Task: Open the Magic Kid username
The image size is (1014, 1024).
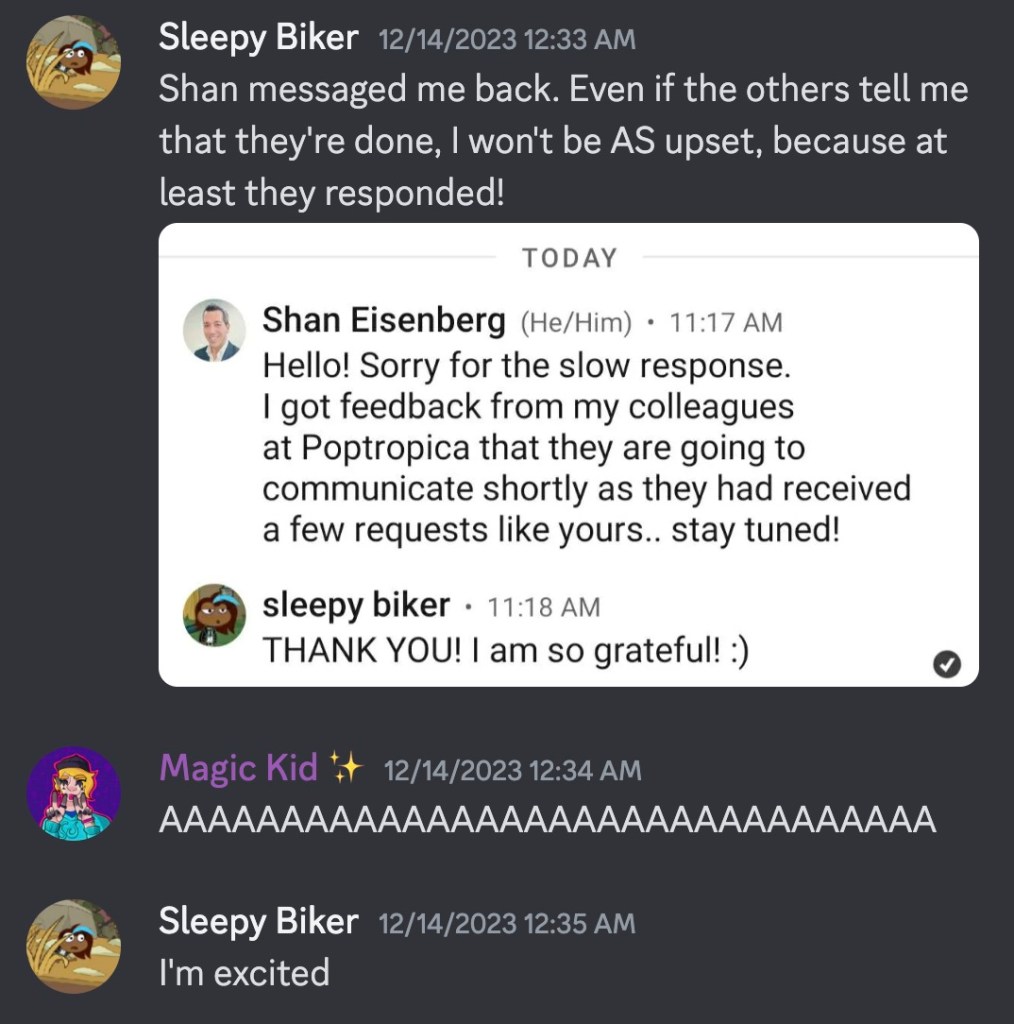Action: click(x=238, y=768)
